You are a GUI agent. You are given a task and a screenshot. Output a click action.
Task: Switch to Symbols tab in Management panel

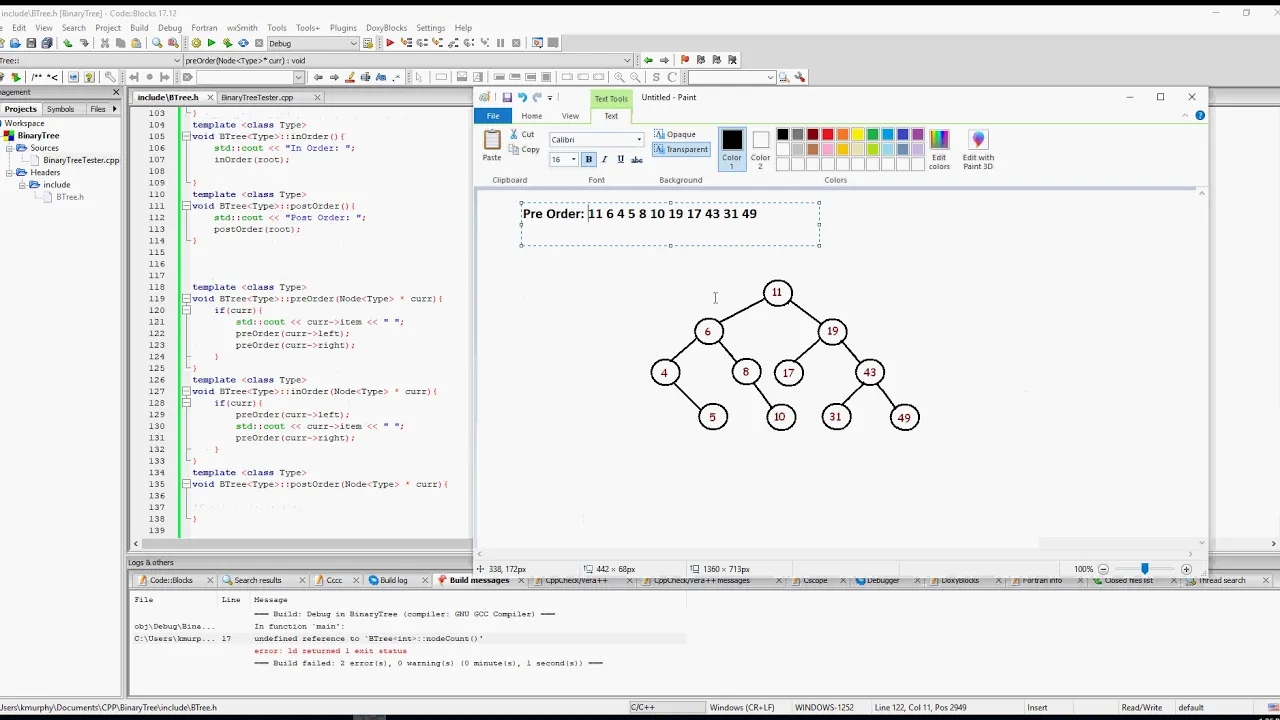[x=60, y=109]
